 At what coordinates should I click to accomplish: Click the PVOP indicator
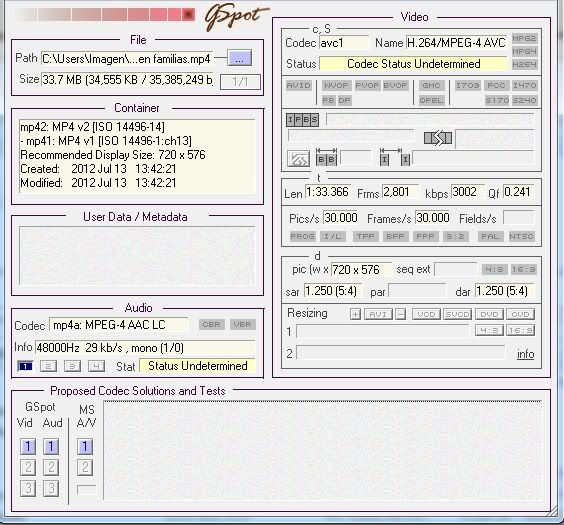pos(368,85)
